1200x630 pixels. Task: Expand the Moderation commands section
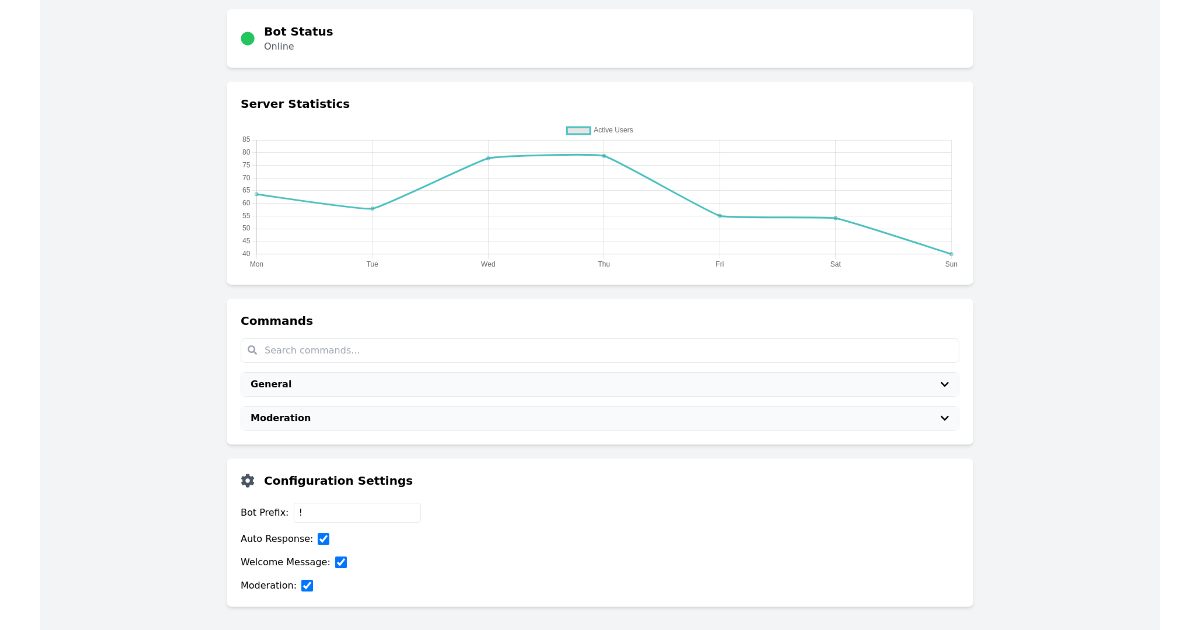[600, 418]
